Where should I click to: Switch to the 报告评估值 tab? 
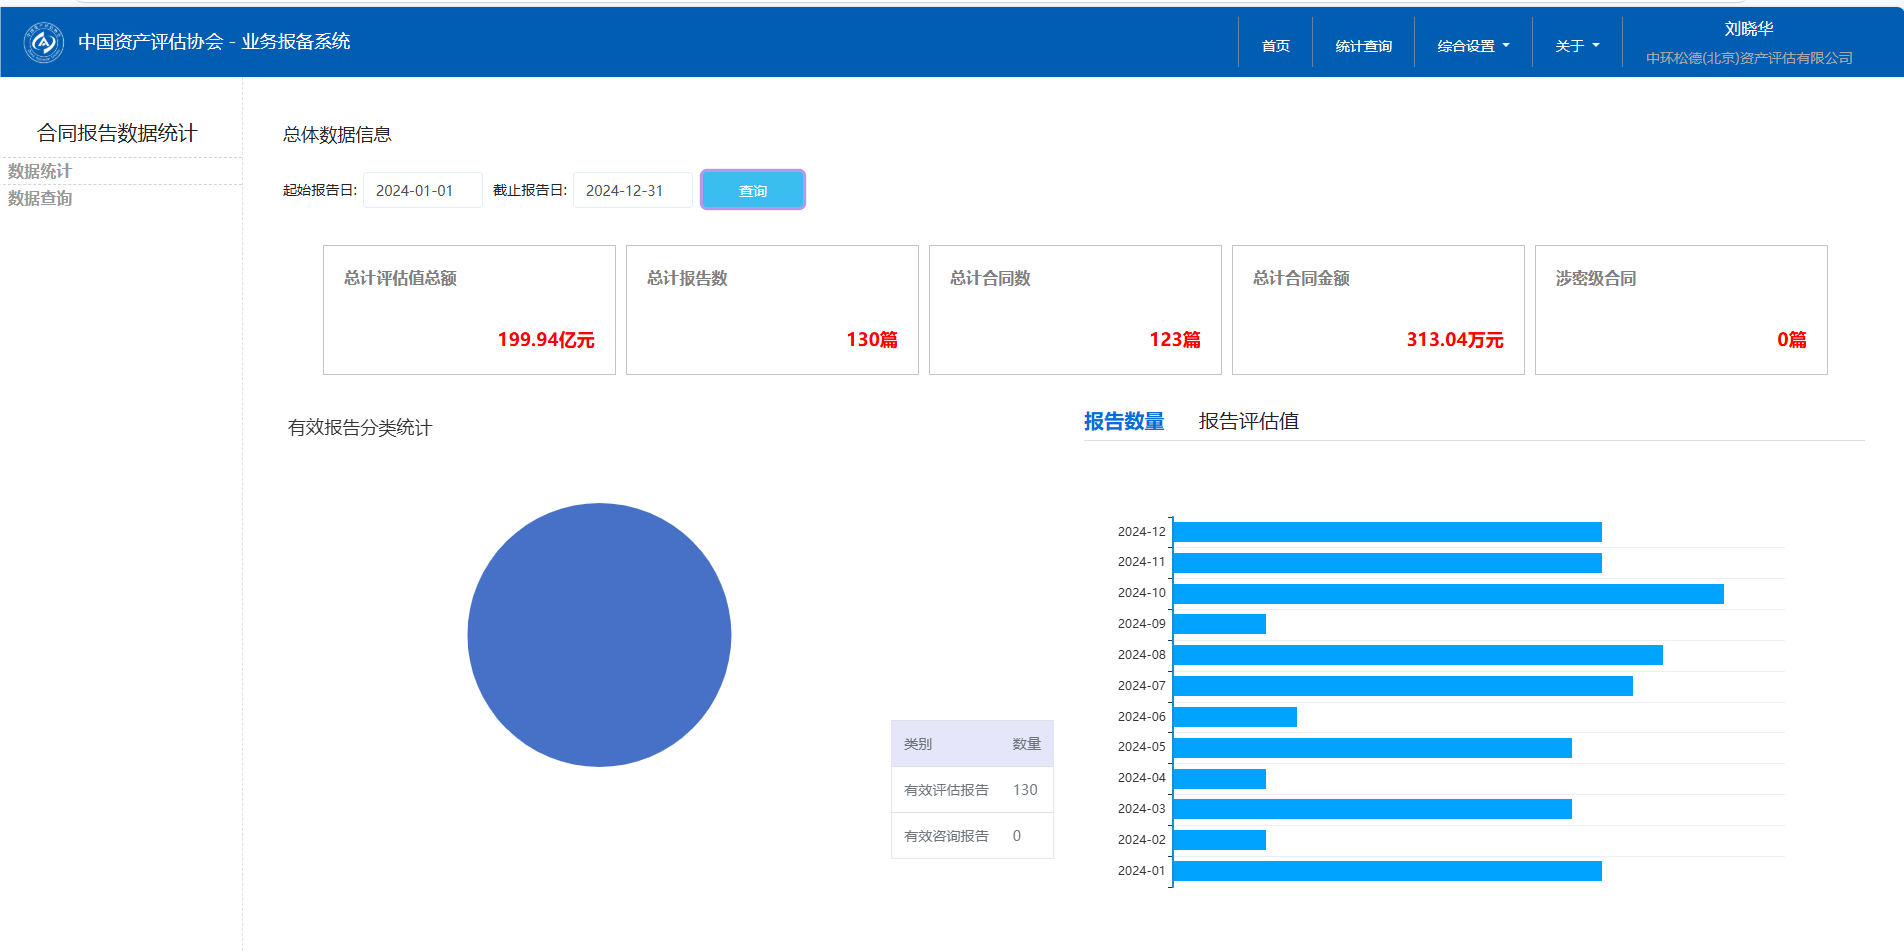point(1248,421)
